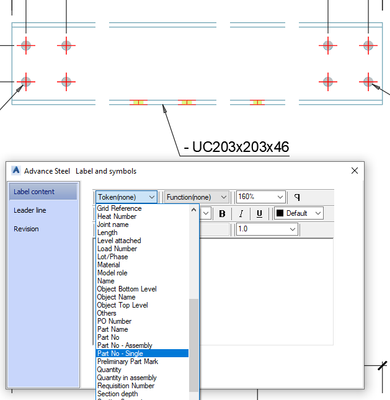Select Requisition Number token
This screenshot has height=400, width=390.
pyautogui.click(x=142, y=386)
